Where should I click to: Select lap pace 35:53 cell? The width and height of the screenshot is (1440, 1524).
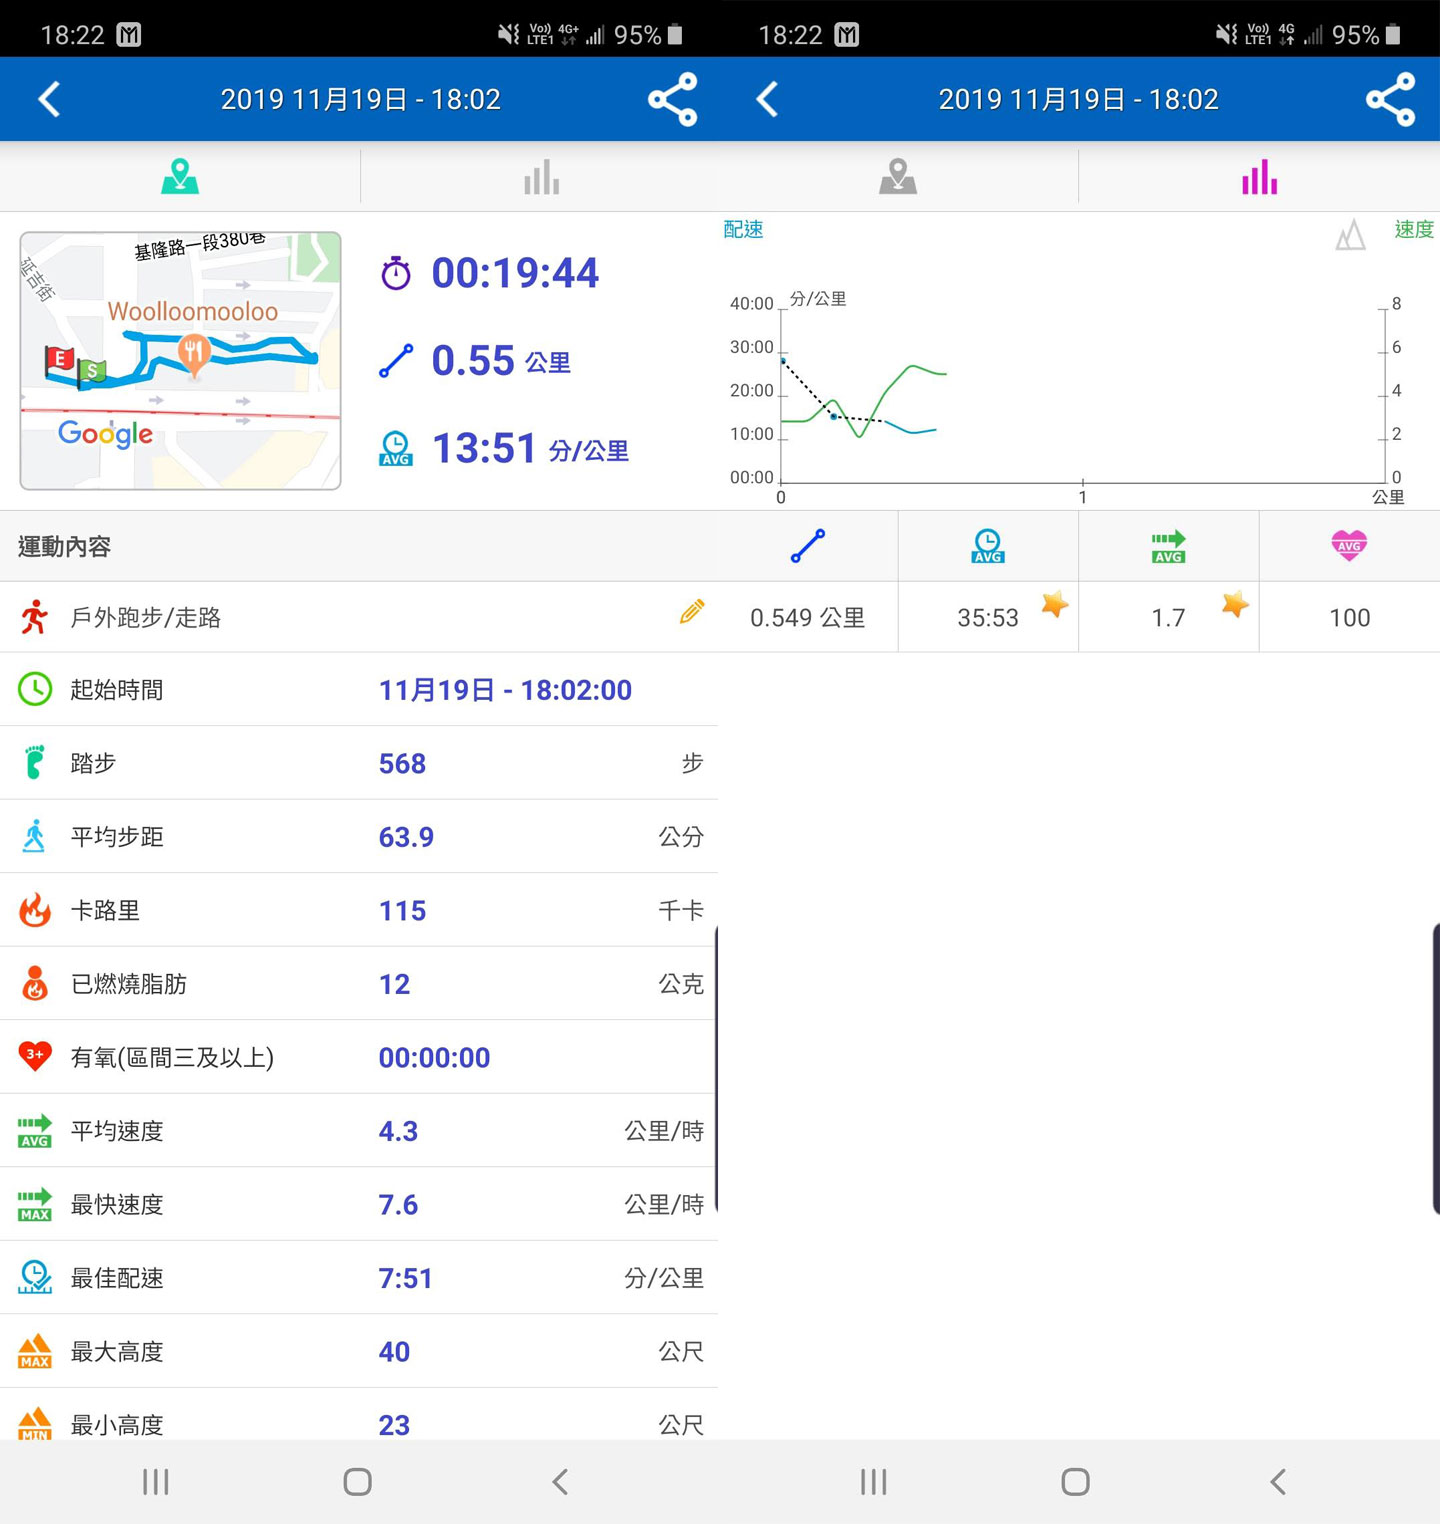click(988, 618)
